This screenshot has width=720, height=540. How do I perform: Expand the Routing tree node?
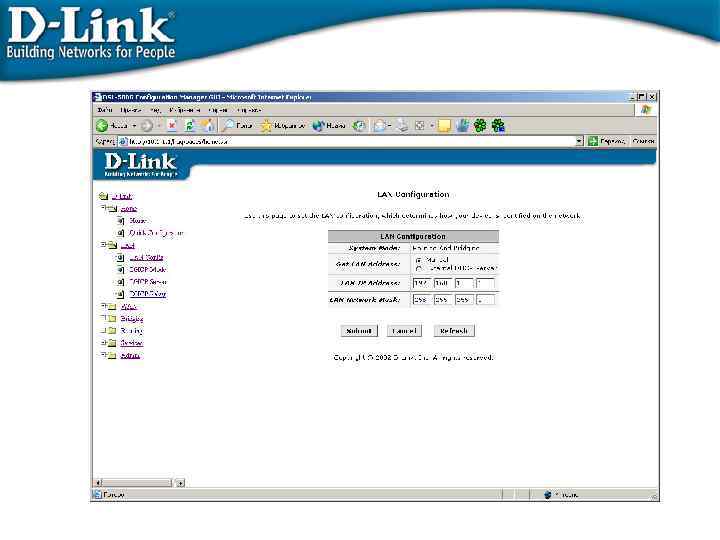tap(104, 330)
